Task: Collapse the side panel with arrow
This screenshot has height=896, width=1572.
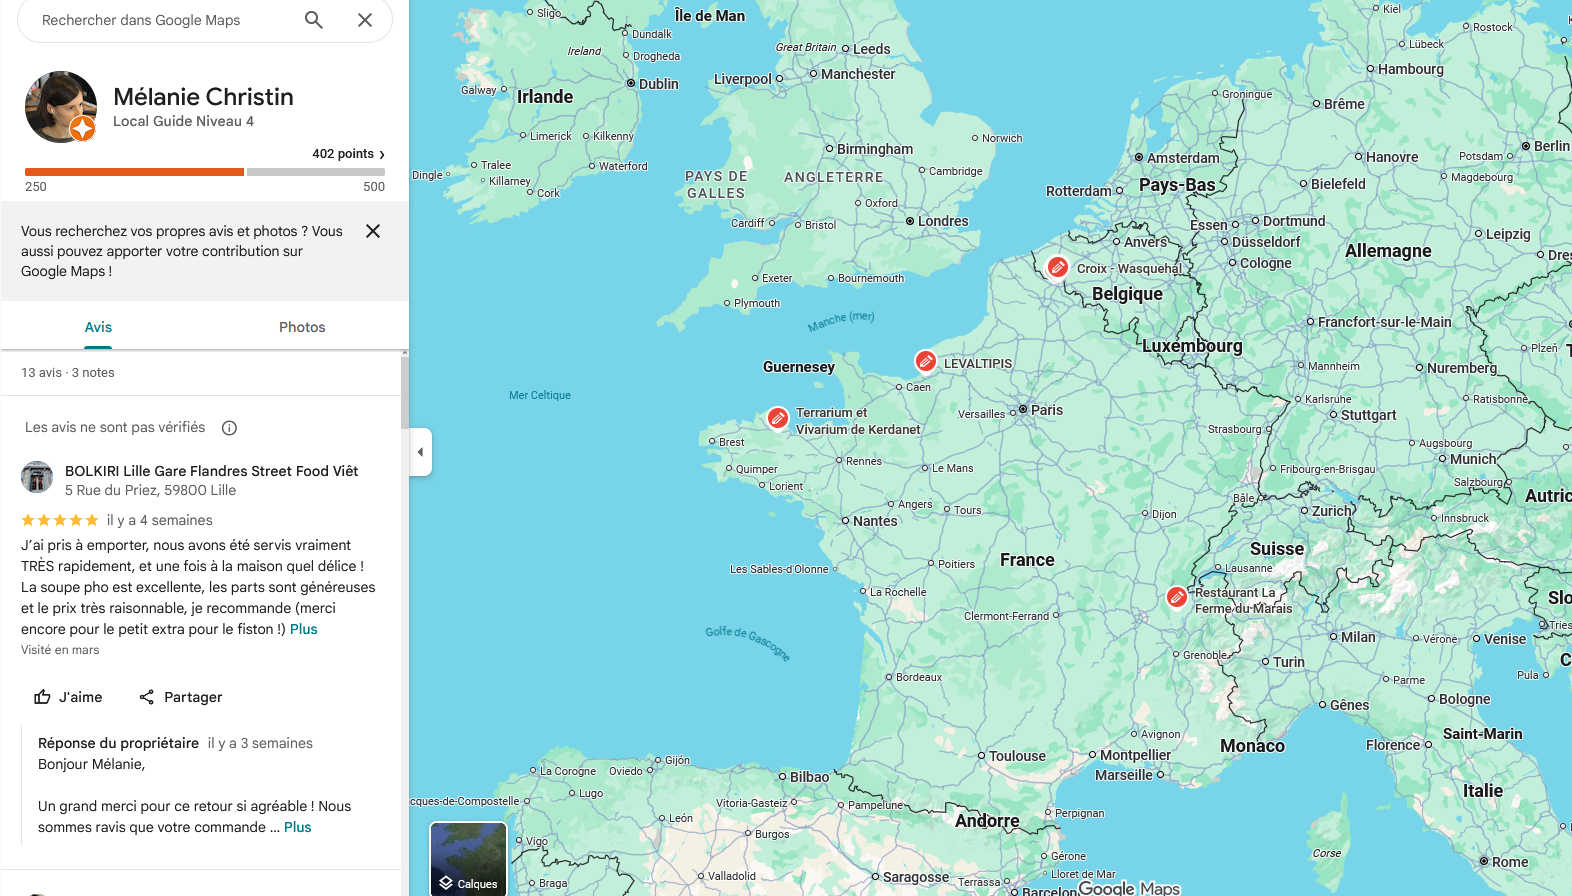Action: (420, 452)
